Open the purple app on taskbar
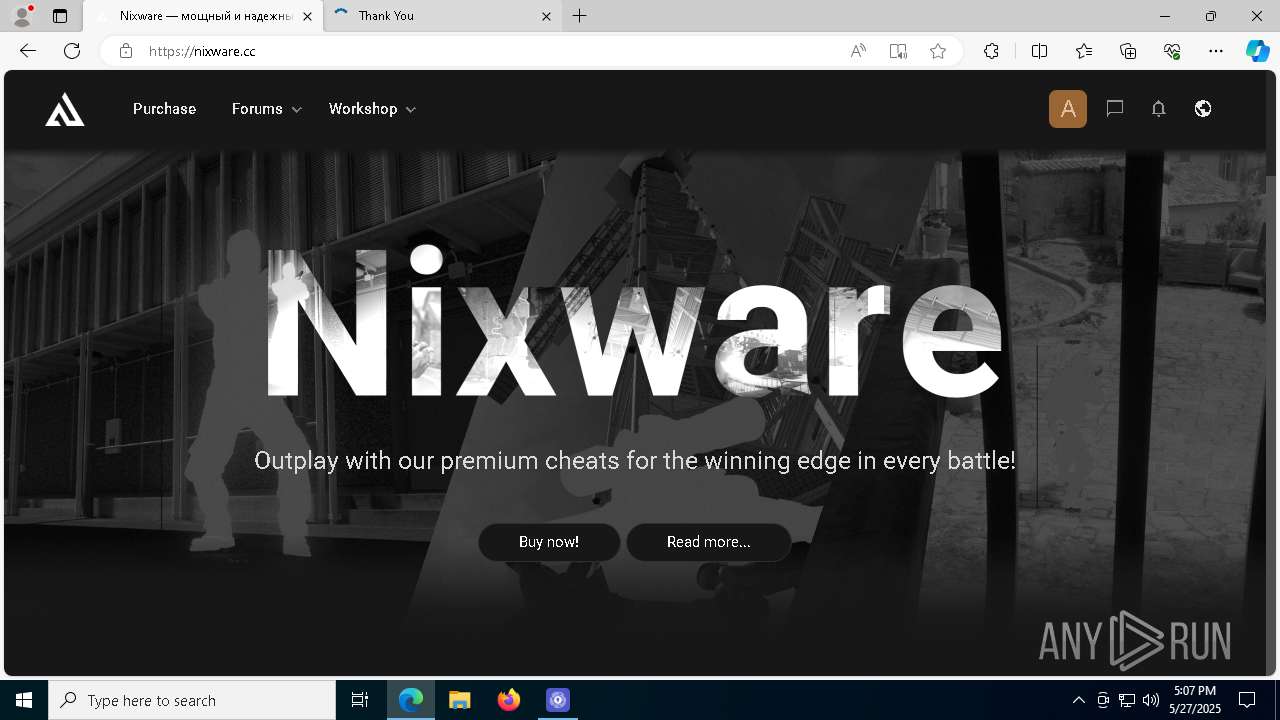 [x=557, y=700]
